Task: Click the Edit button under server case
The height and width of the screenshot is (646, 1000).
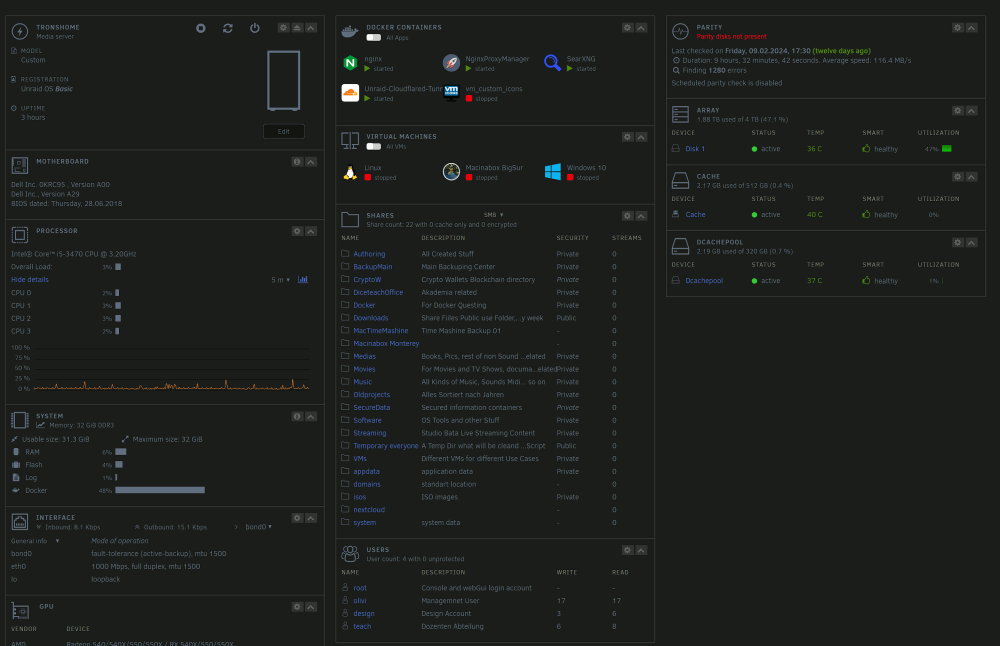Action: (x=284, y=131)
